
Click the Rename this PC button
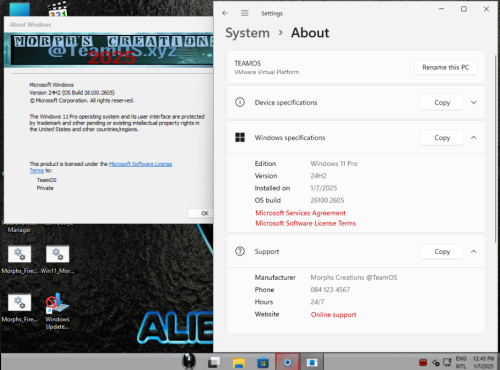(446, 67)
